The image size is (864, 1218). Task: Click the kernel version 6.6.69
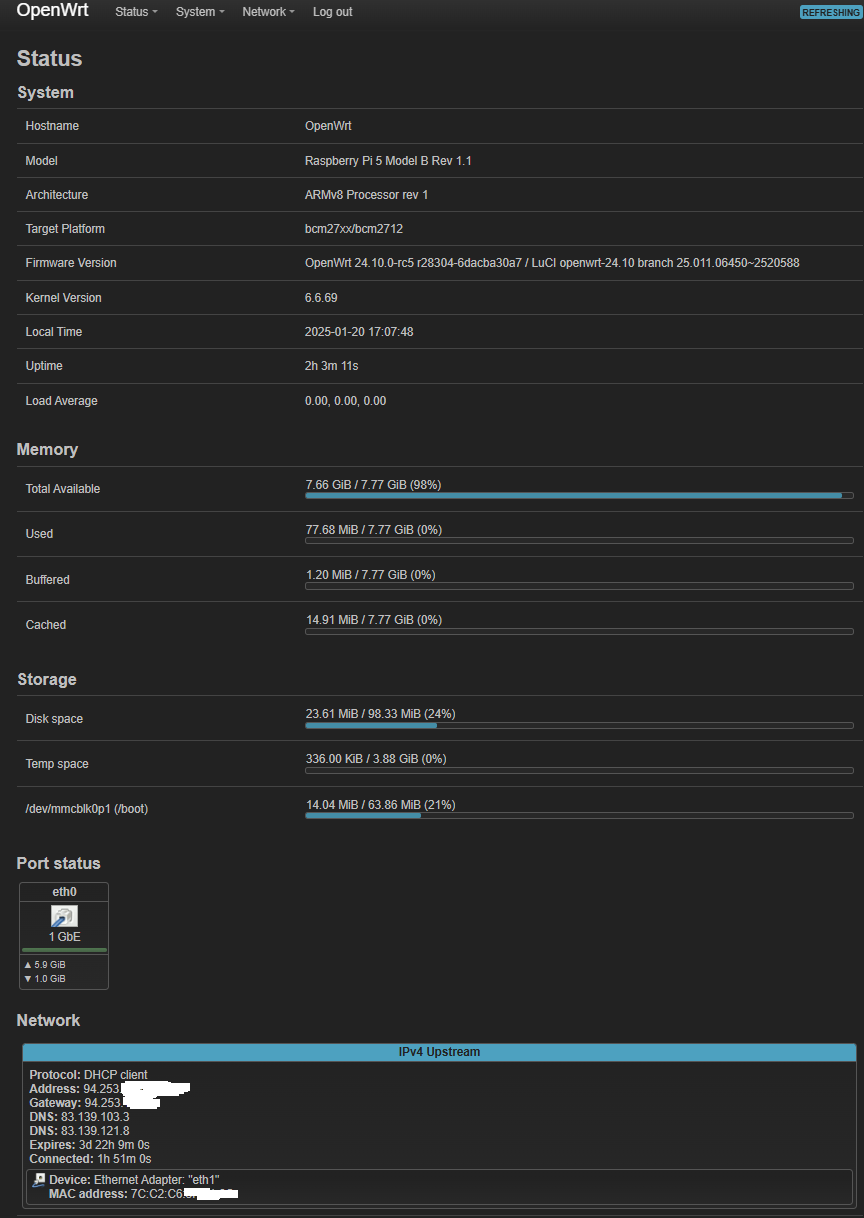(322, 298)
